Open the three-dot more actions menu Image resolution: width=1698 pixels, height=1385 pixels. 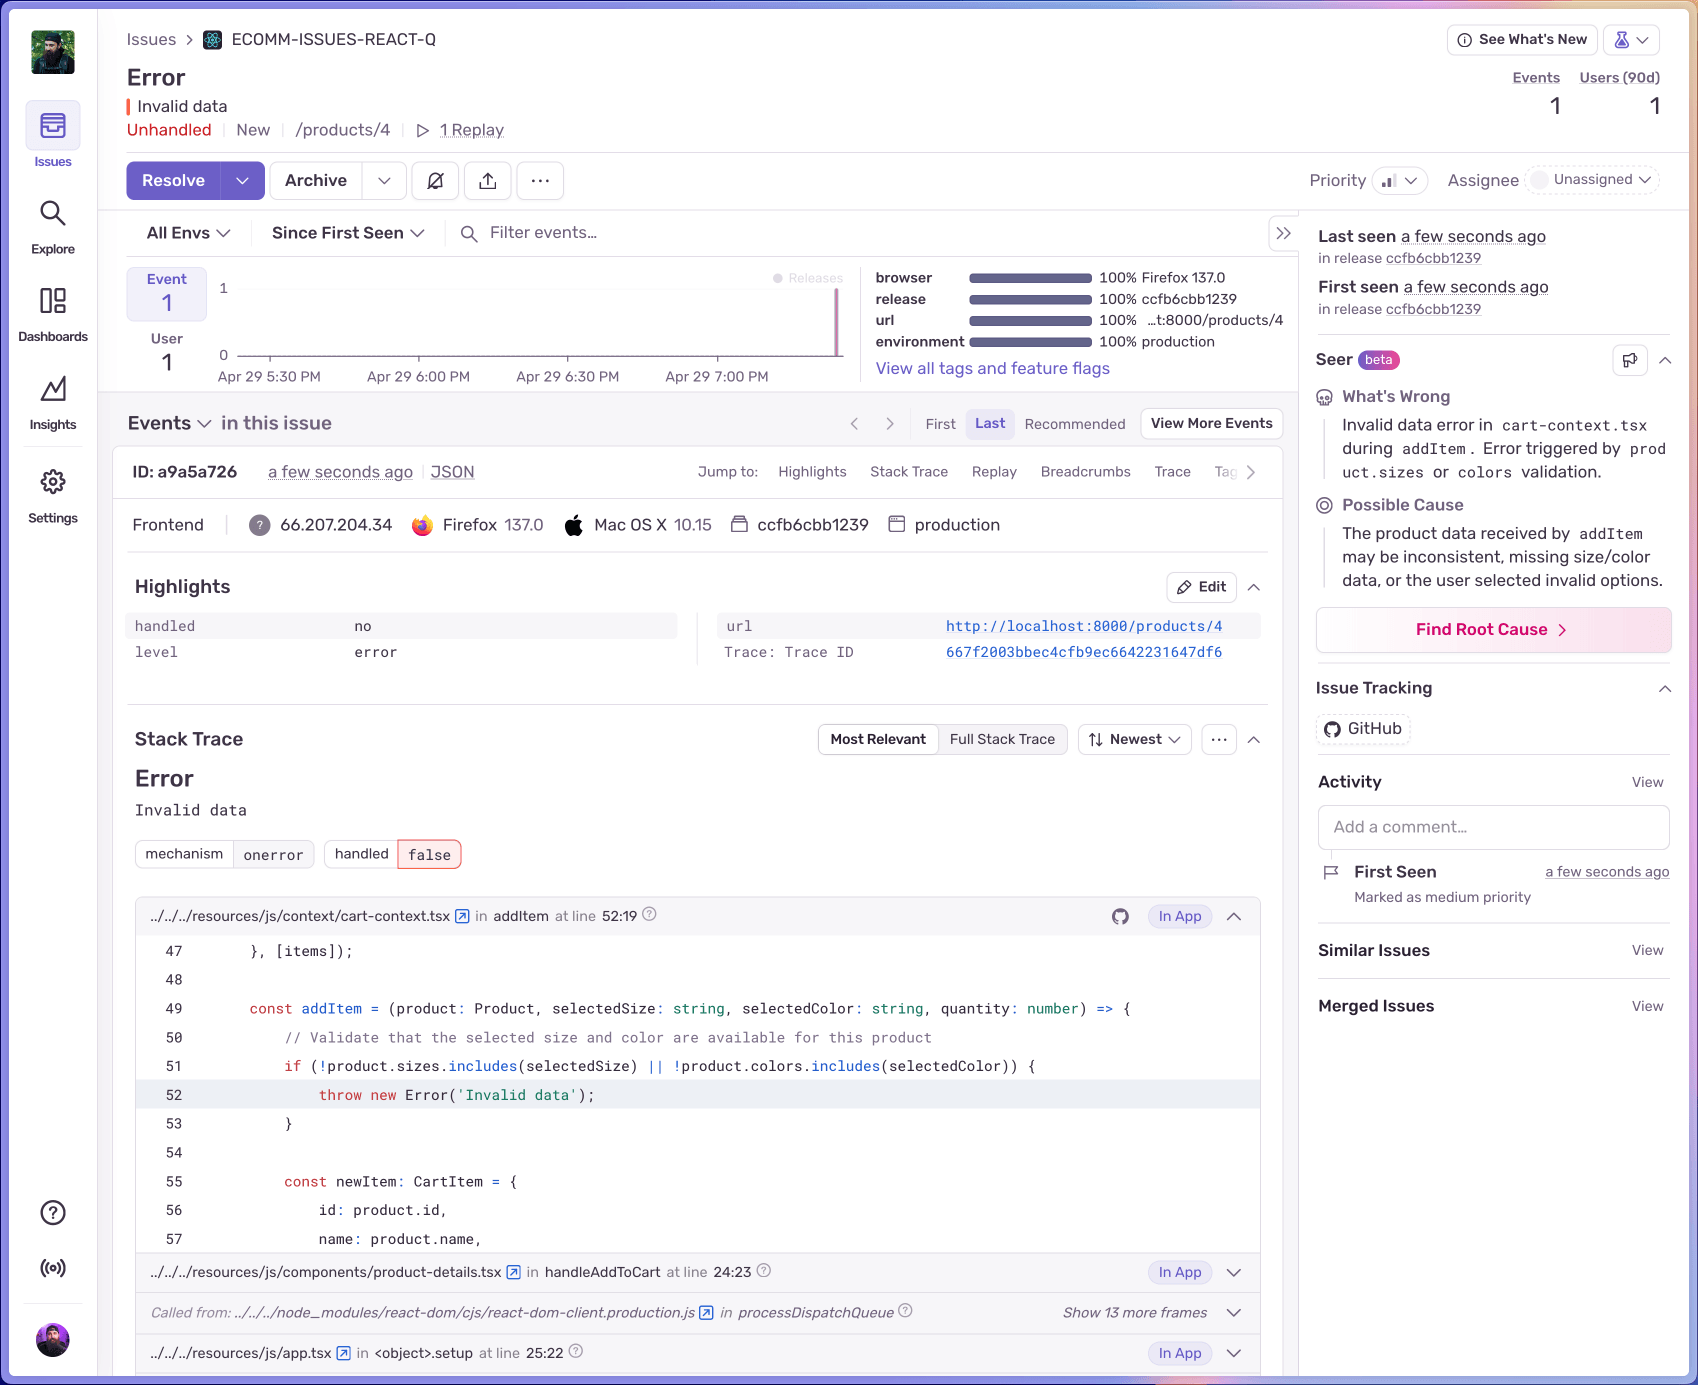pos(541,181)
